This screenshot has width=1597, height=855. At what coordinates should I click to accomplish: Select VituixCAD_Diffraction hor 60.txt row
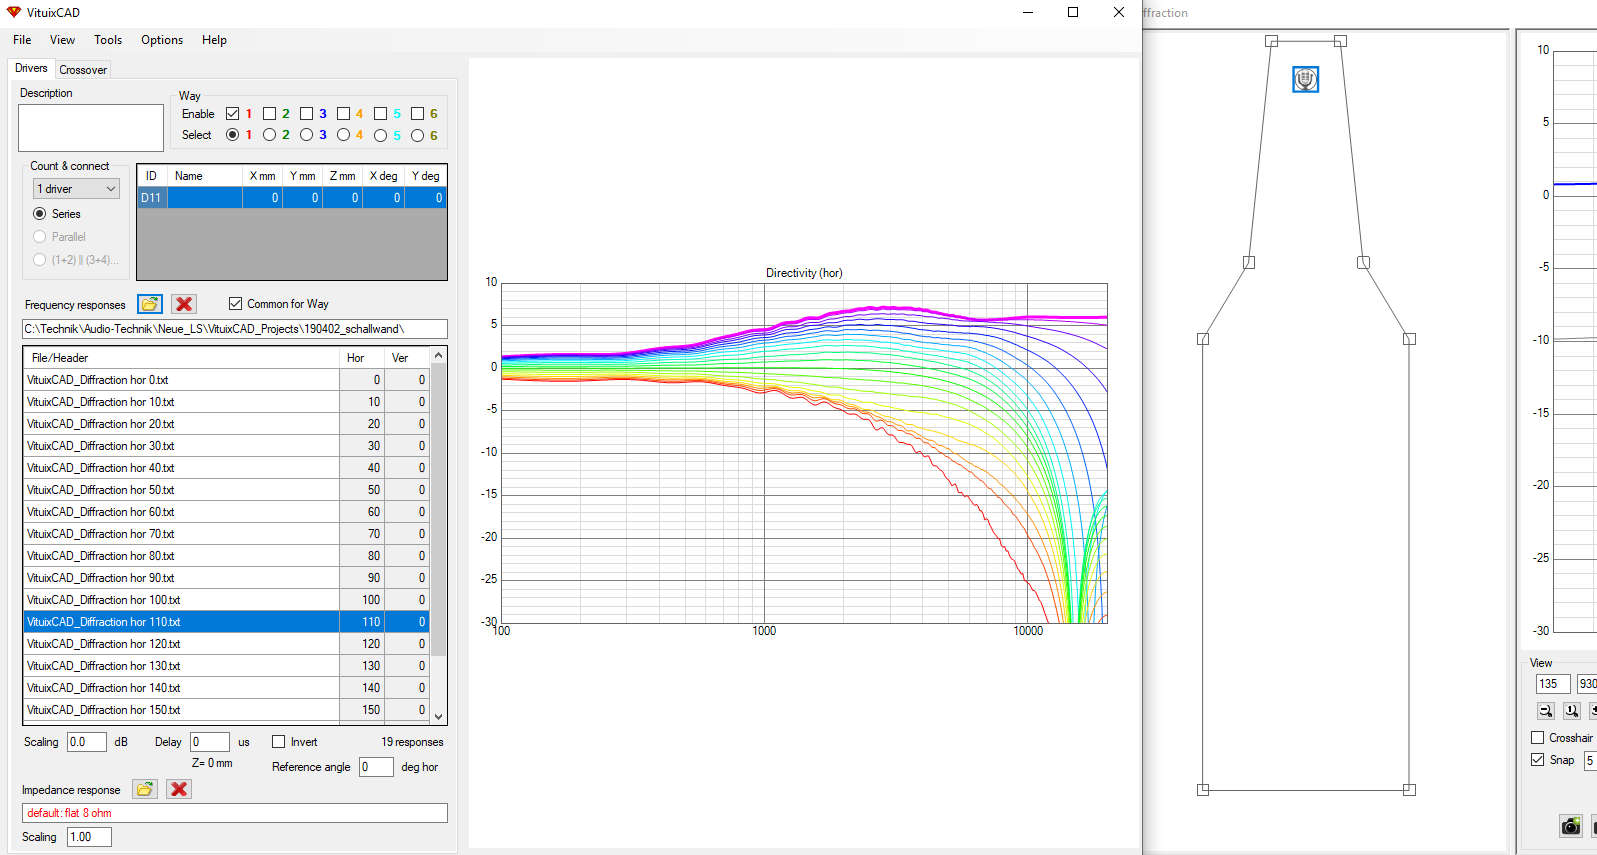coord(180,512)
